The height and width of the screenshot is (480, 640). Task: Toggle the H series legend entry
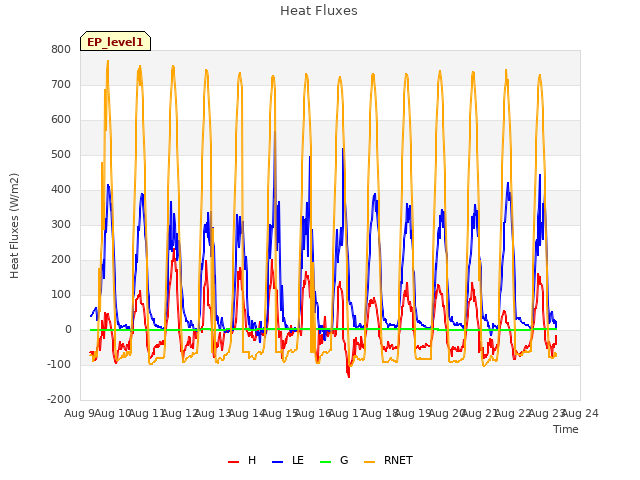coord(242,460)
